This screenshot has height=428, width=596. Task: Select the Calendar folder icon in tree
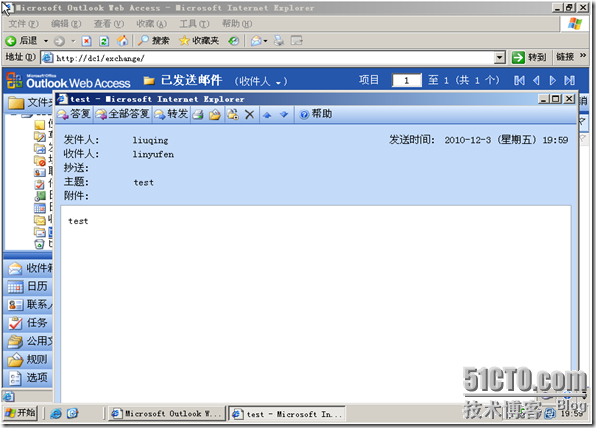[x=40, y=208]
